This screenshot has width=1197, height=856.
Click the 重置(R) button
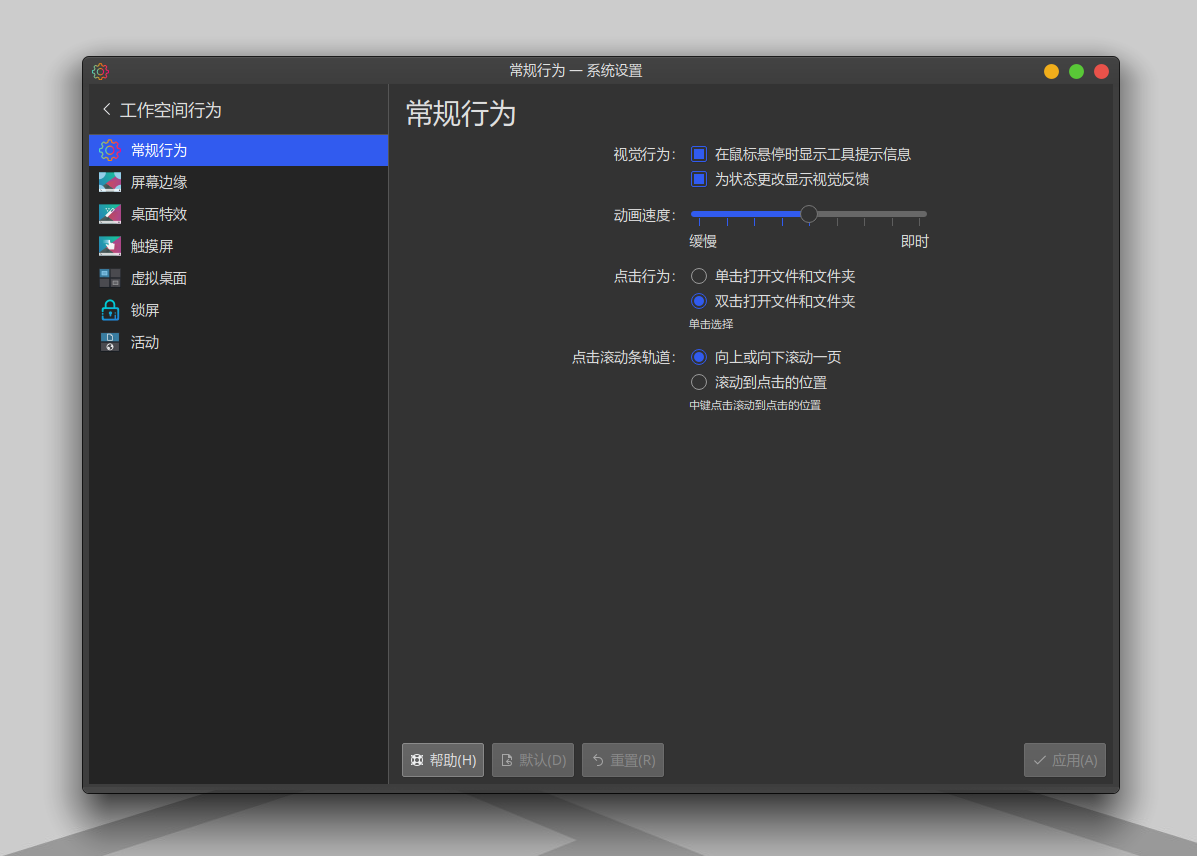tap(623, 760)
